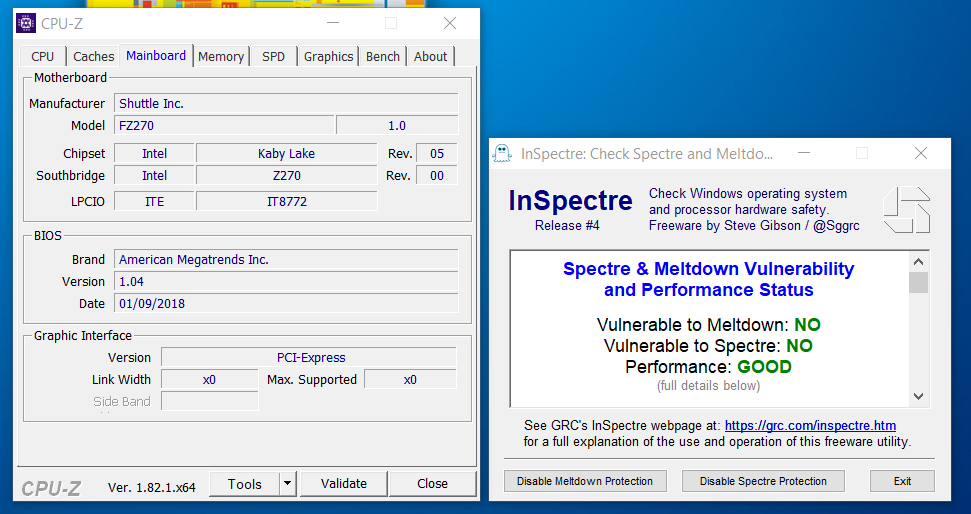Viewport: 971px width, 514px height.
Task: Switch to the Memory tab
Action: click(221, 56)
